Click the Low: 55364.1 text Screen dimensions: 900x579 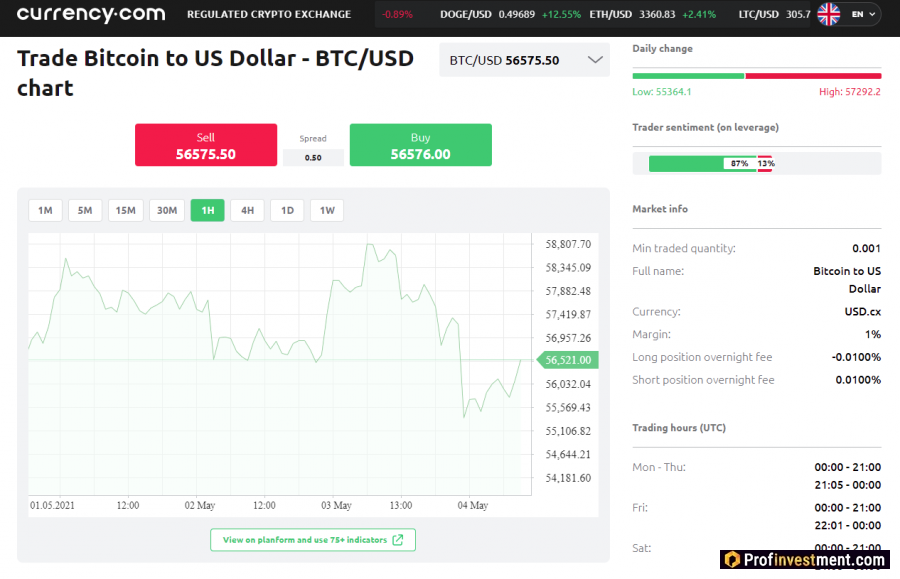[662, 92]
